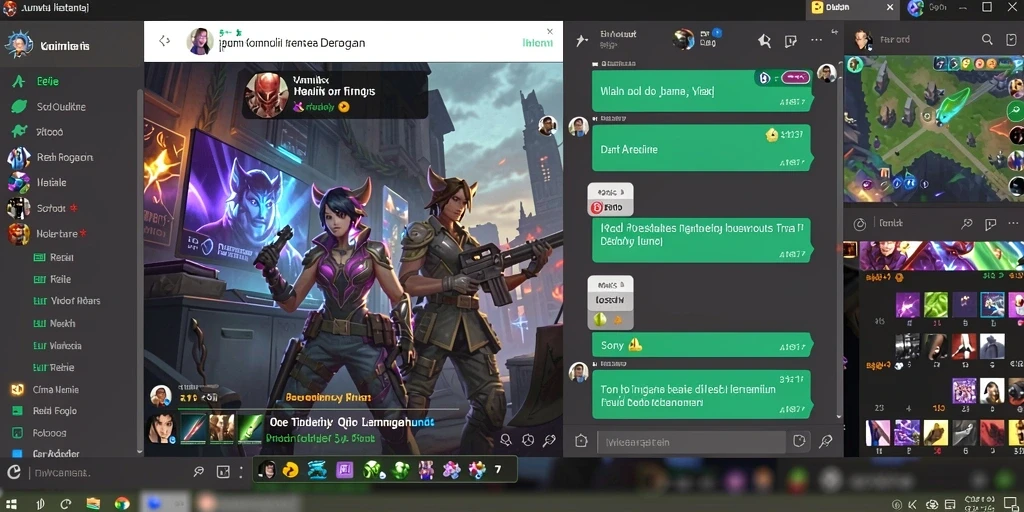Open the note icon in the chat header
The width and height of the screenshot is (1024, 512).
click(x=790, y=41)
